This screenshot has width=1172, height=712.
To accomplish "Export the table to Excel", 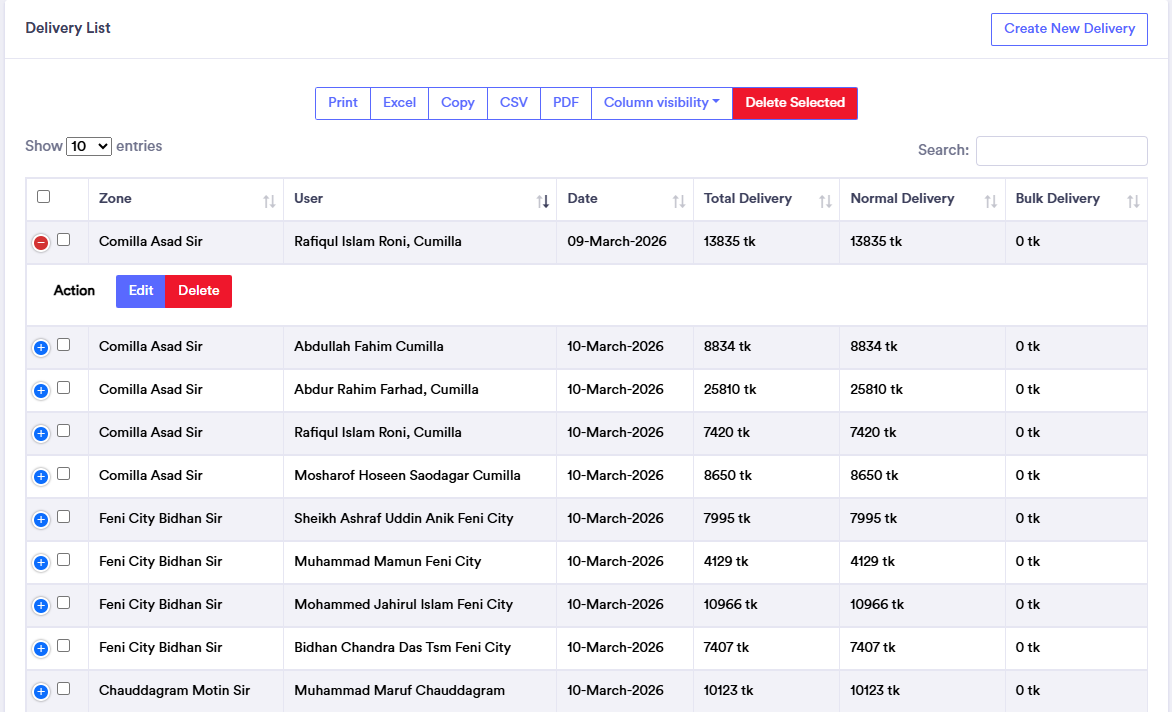I will 399,103.
